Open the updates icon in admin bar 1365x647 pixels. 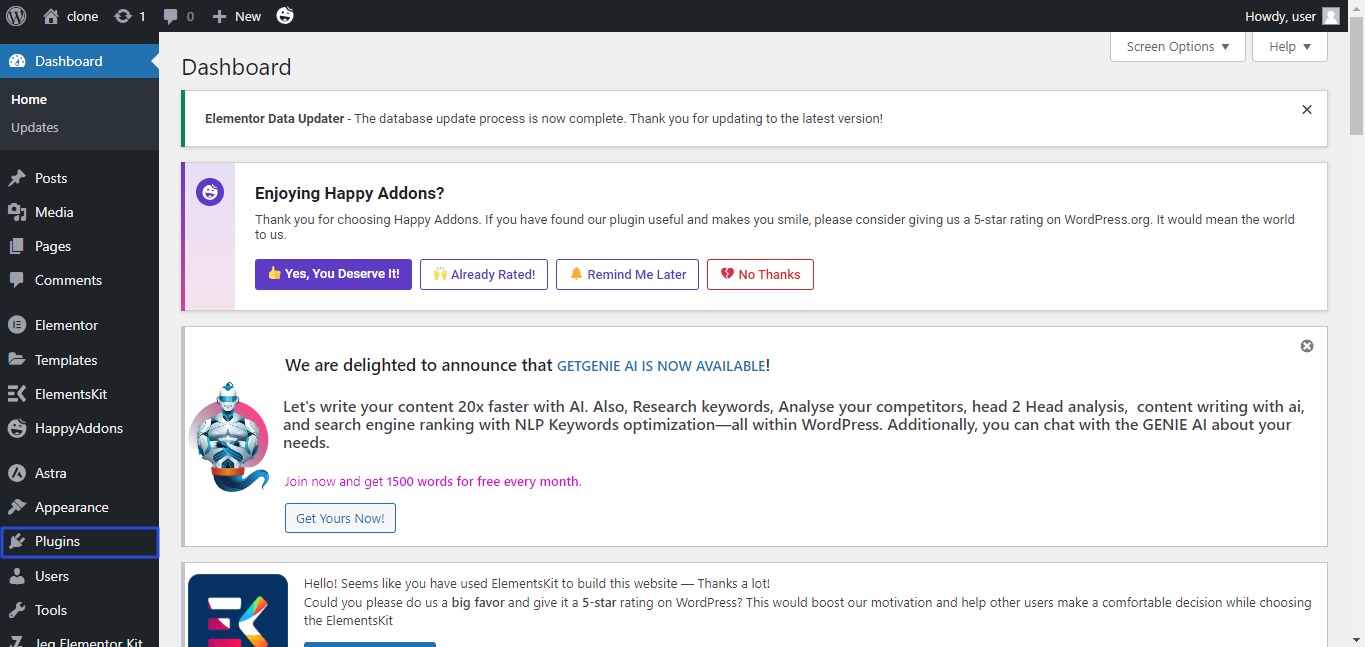pyautogui.click(x=123, y=16)
